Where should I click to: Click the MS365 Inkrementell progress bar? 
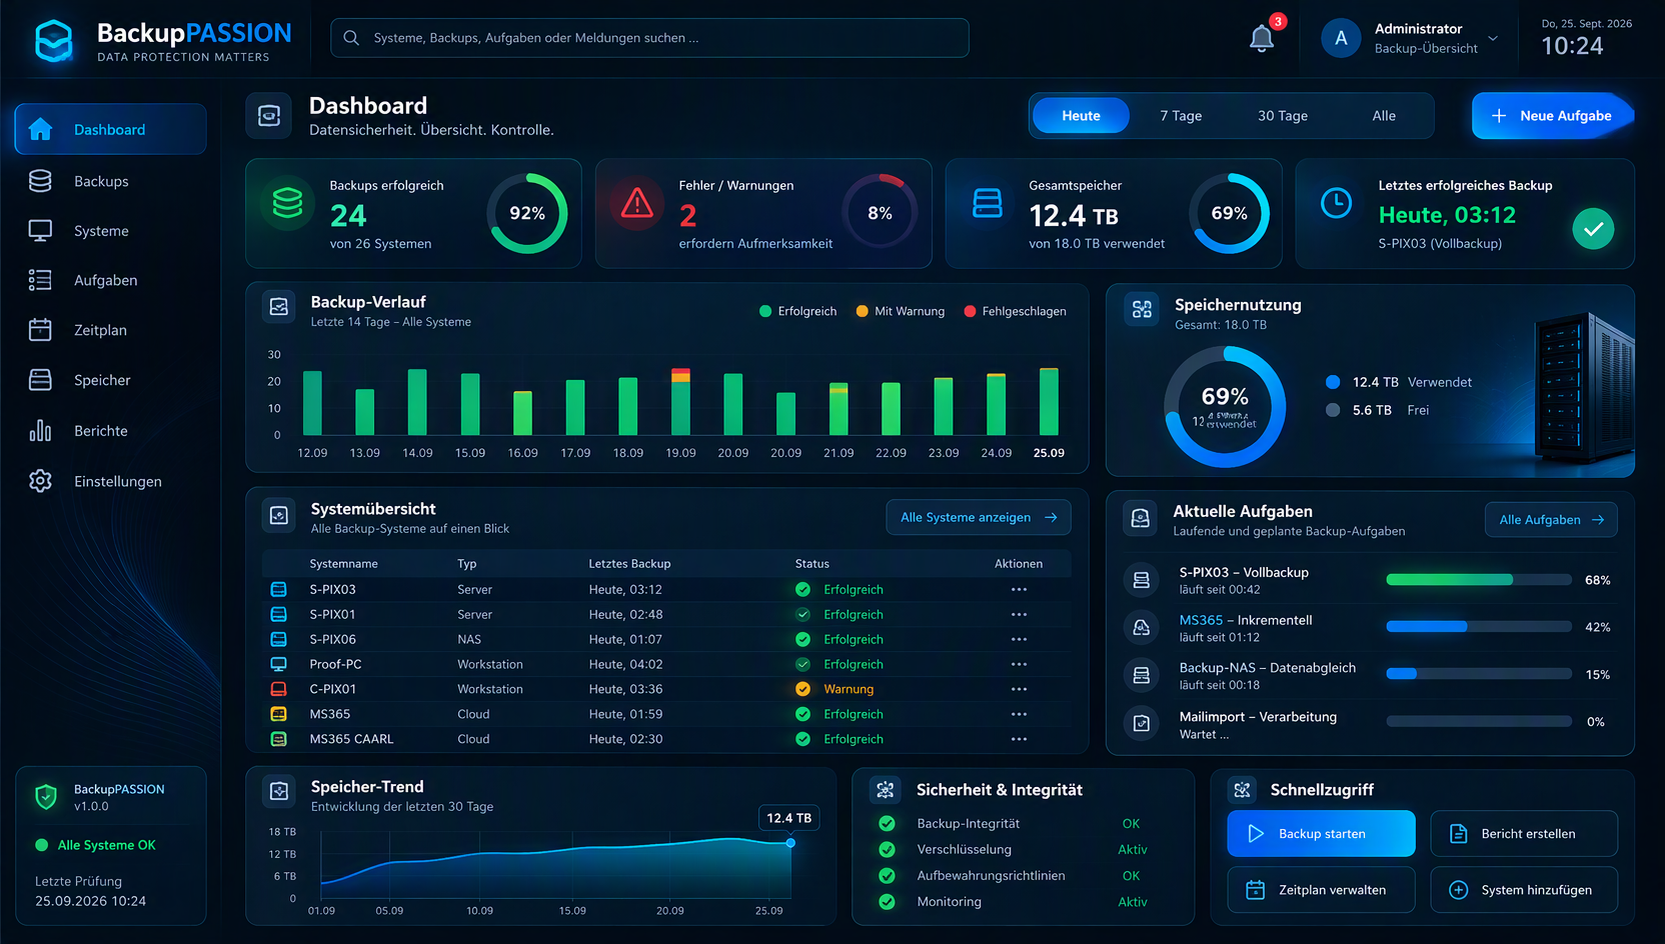(x=1479, y=627)
